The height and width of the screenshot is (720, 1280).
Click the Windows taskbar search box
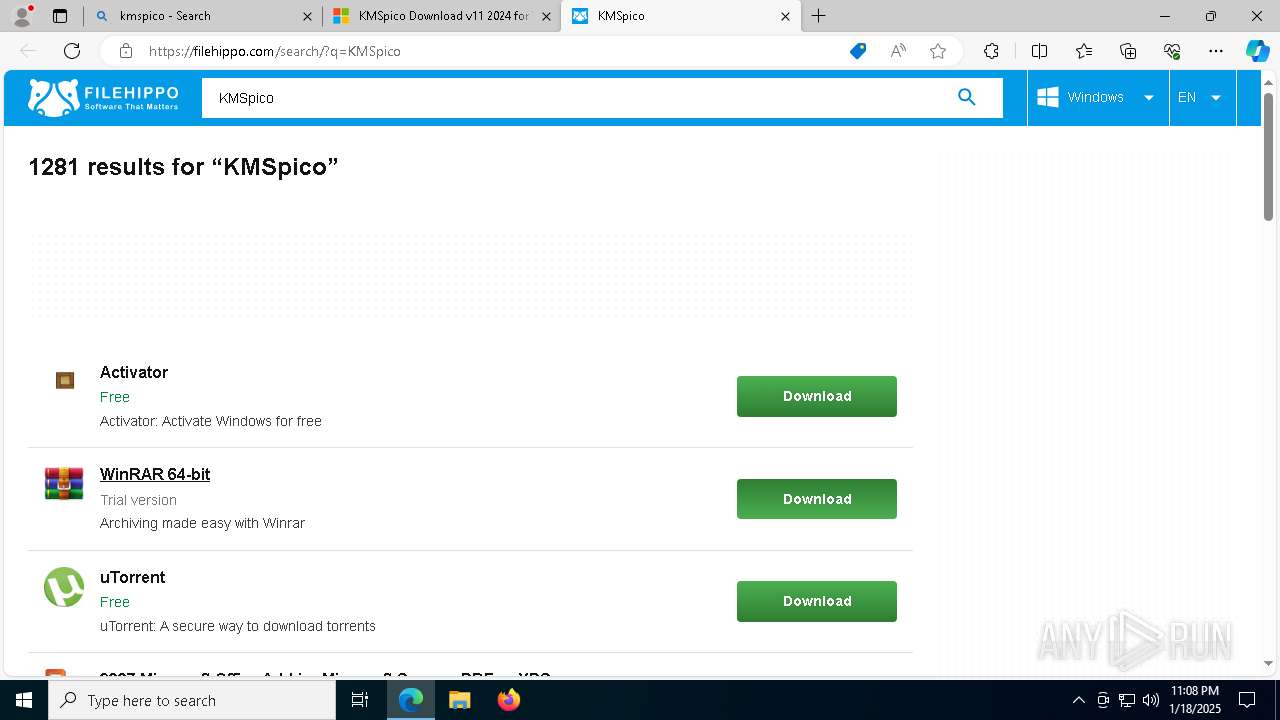tap(192, 700)
